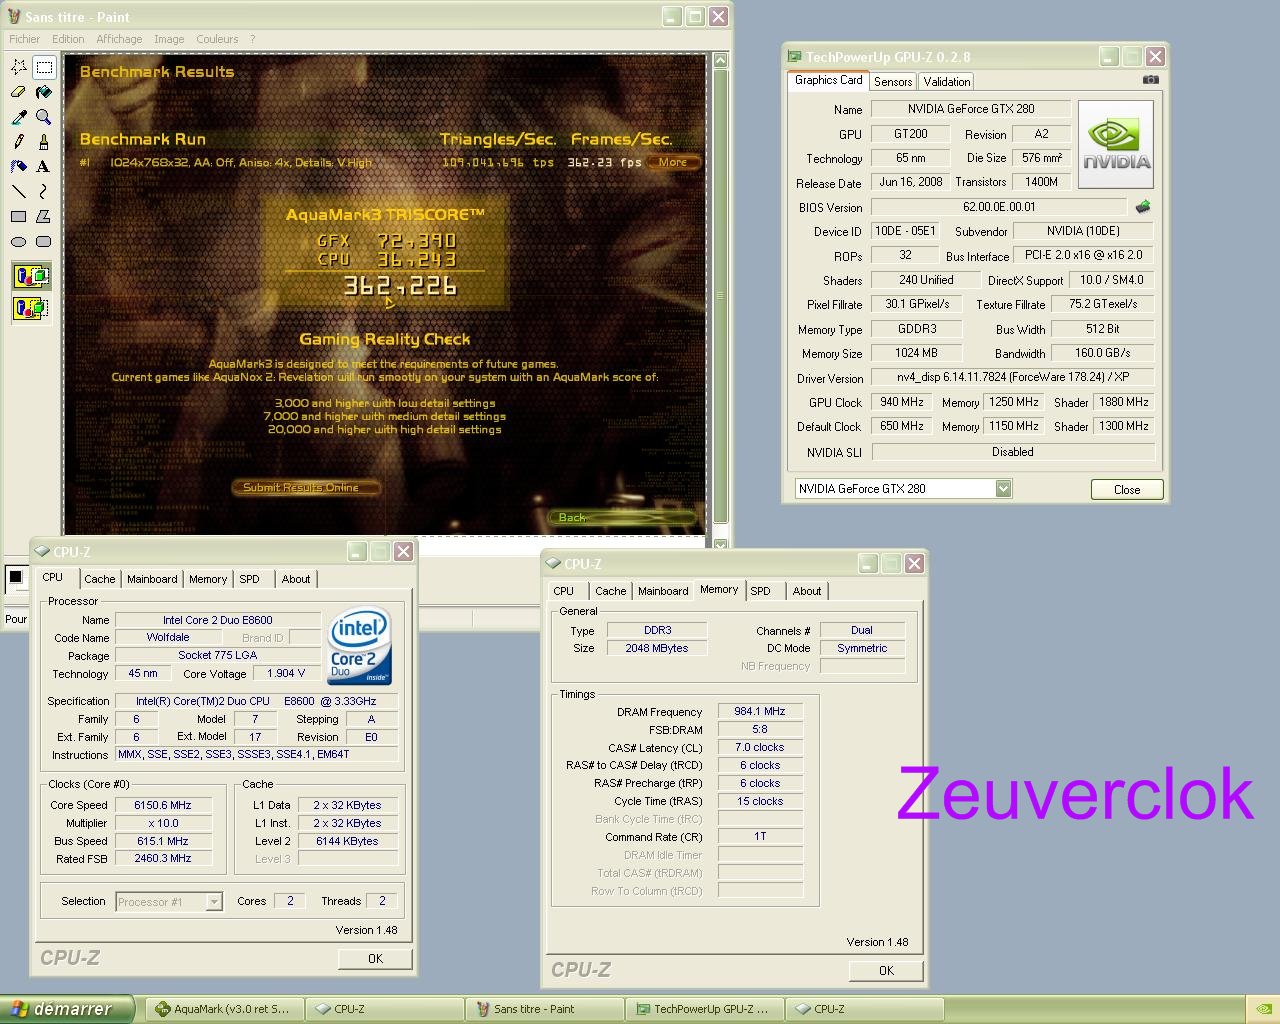Open SPD tab in right CPU-Z window
This screenshot has height=1024, width=1280.
[x=761, y=591]
